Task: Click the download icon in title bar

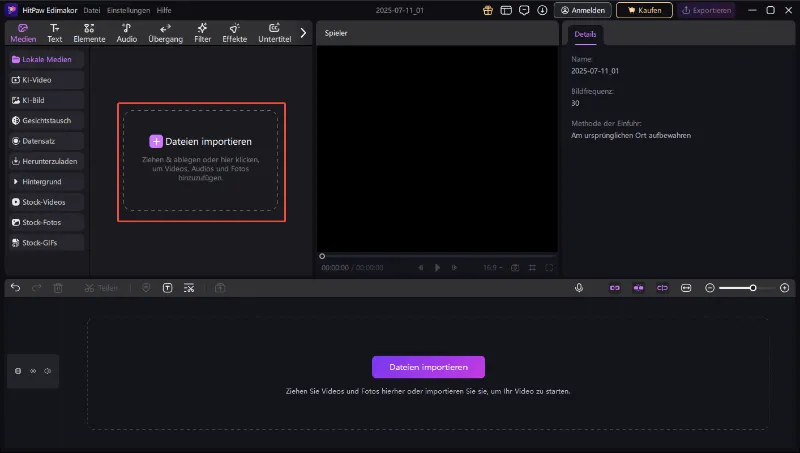Action: click(542, 10)
